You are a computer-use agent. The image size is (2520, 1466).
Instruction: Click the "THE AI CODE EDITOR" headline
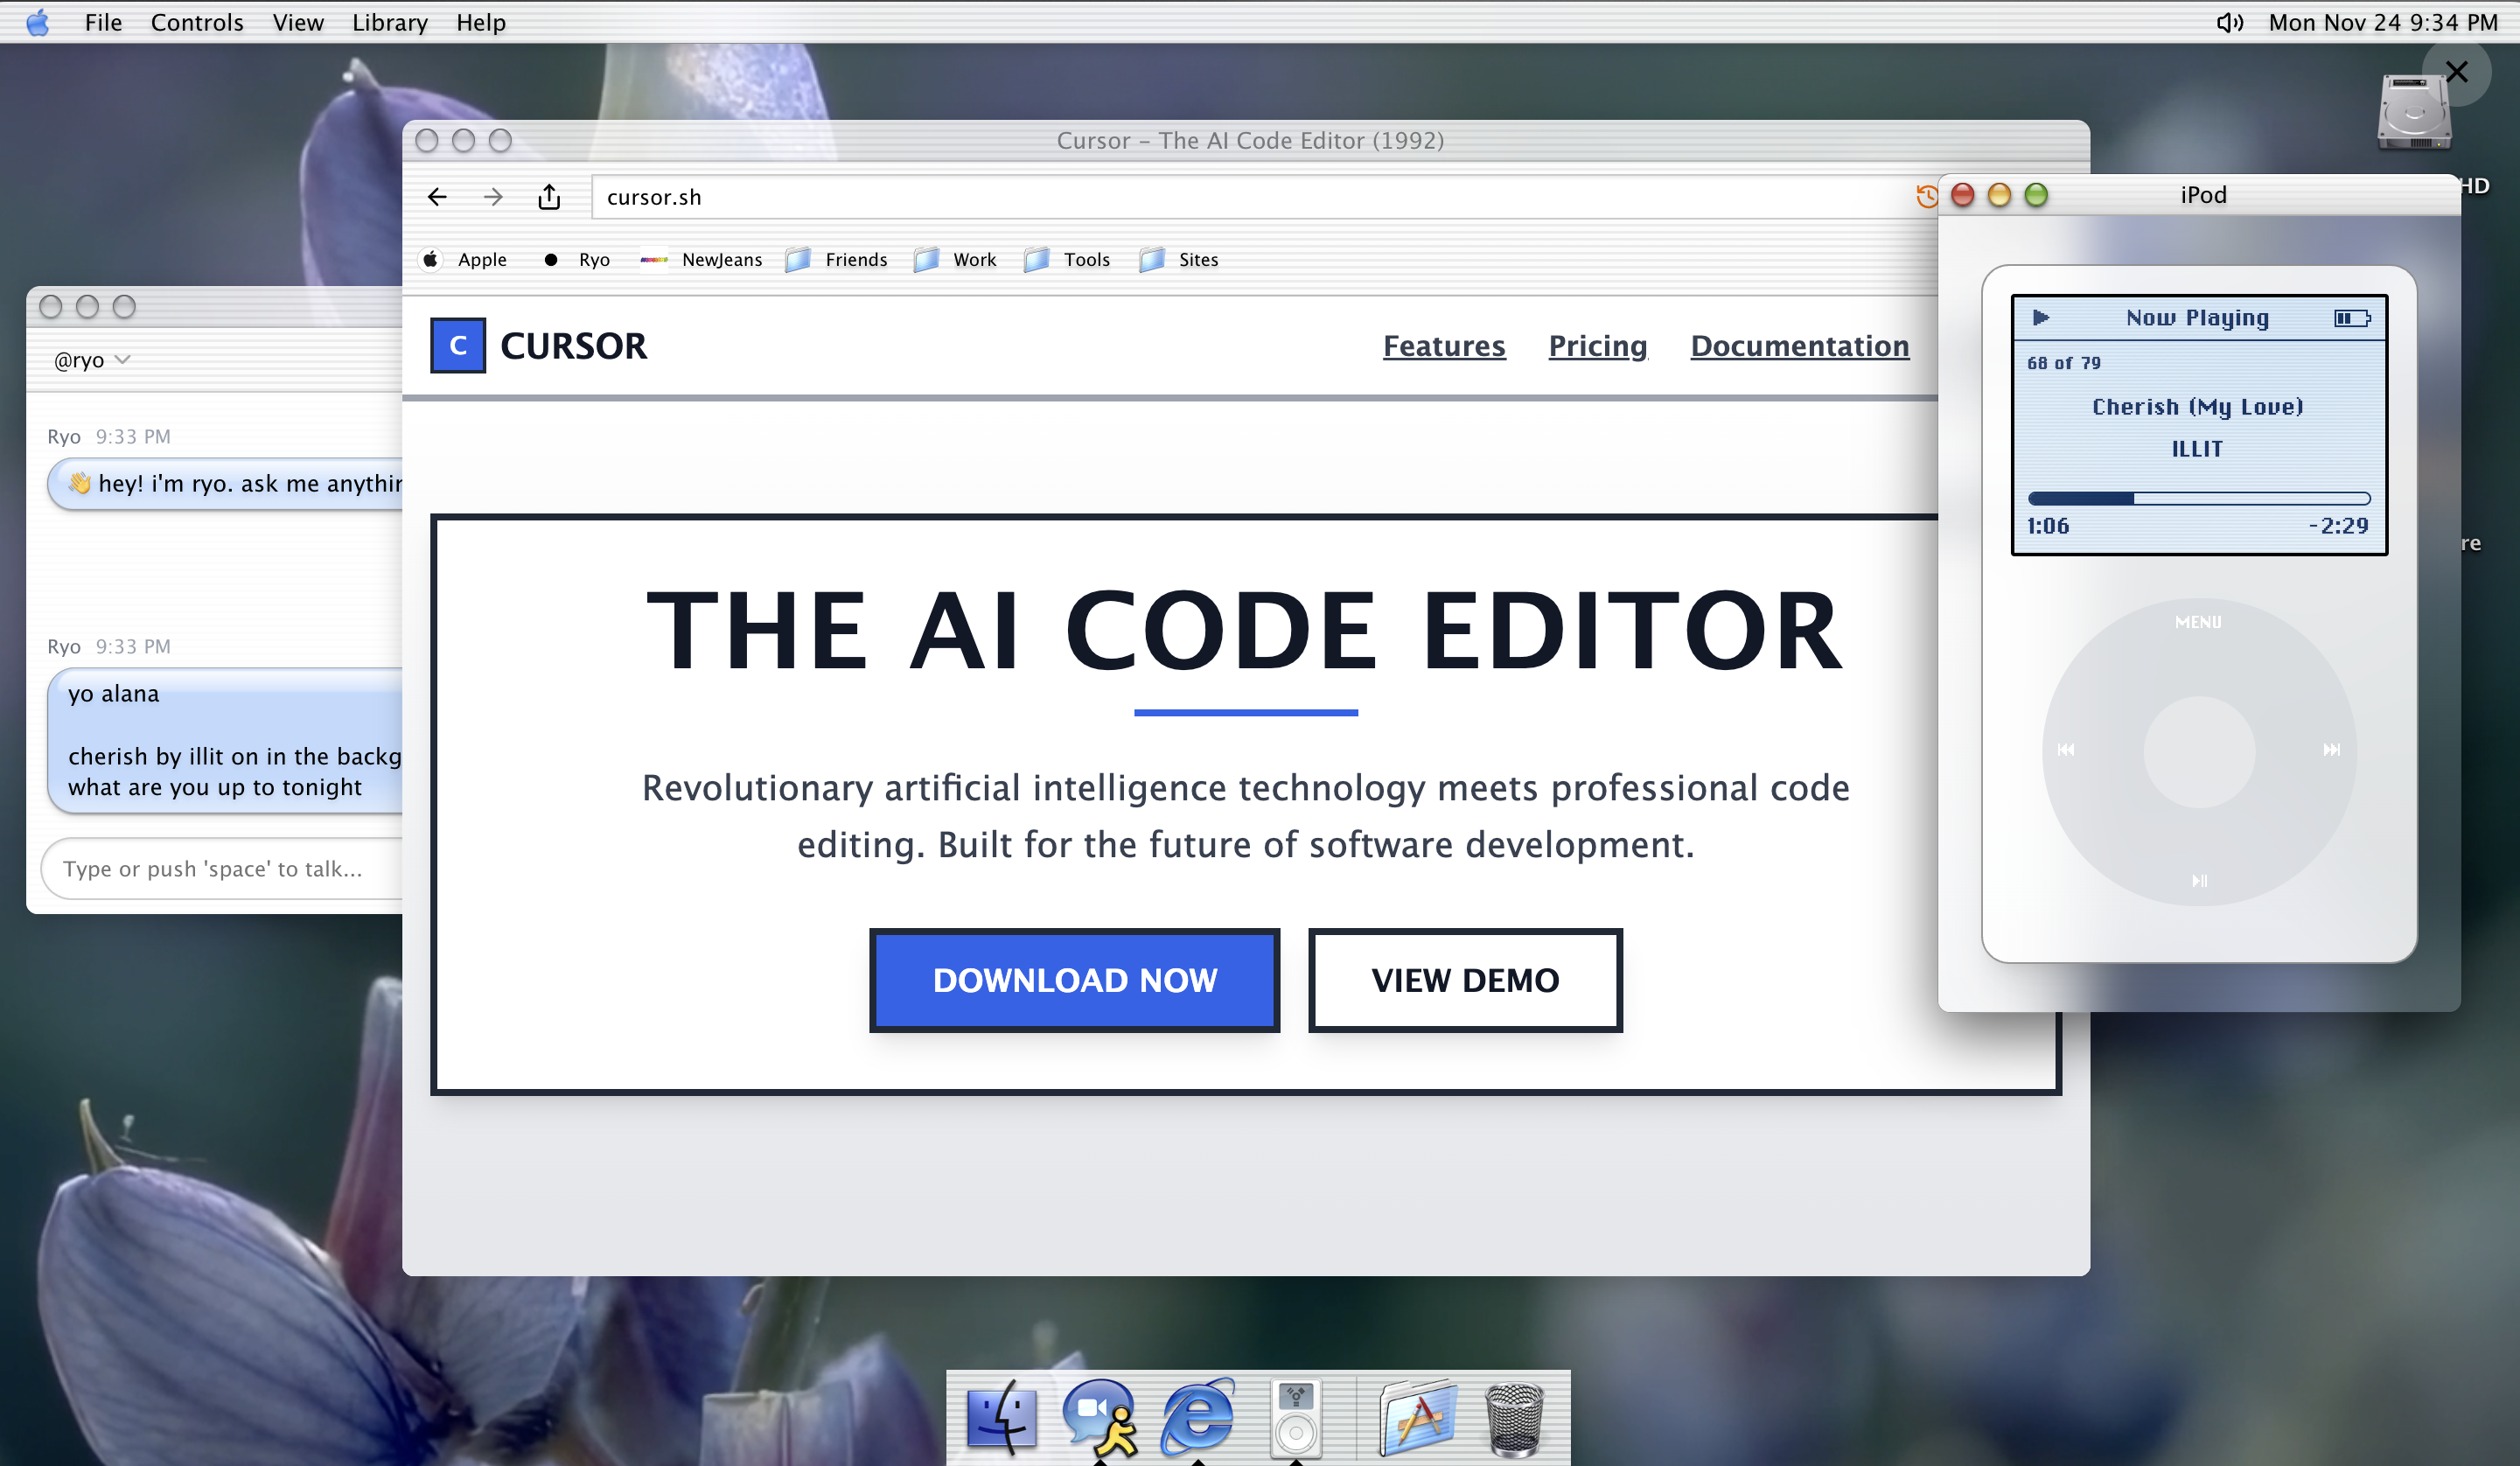tap(1245, 630)
